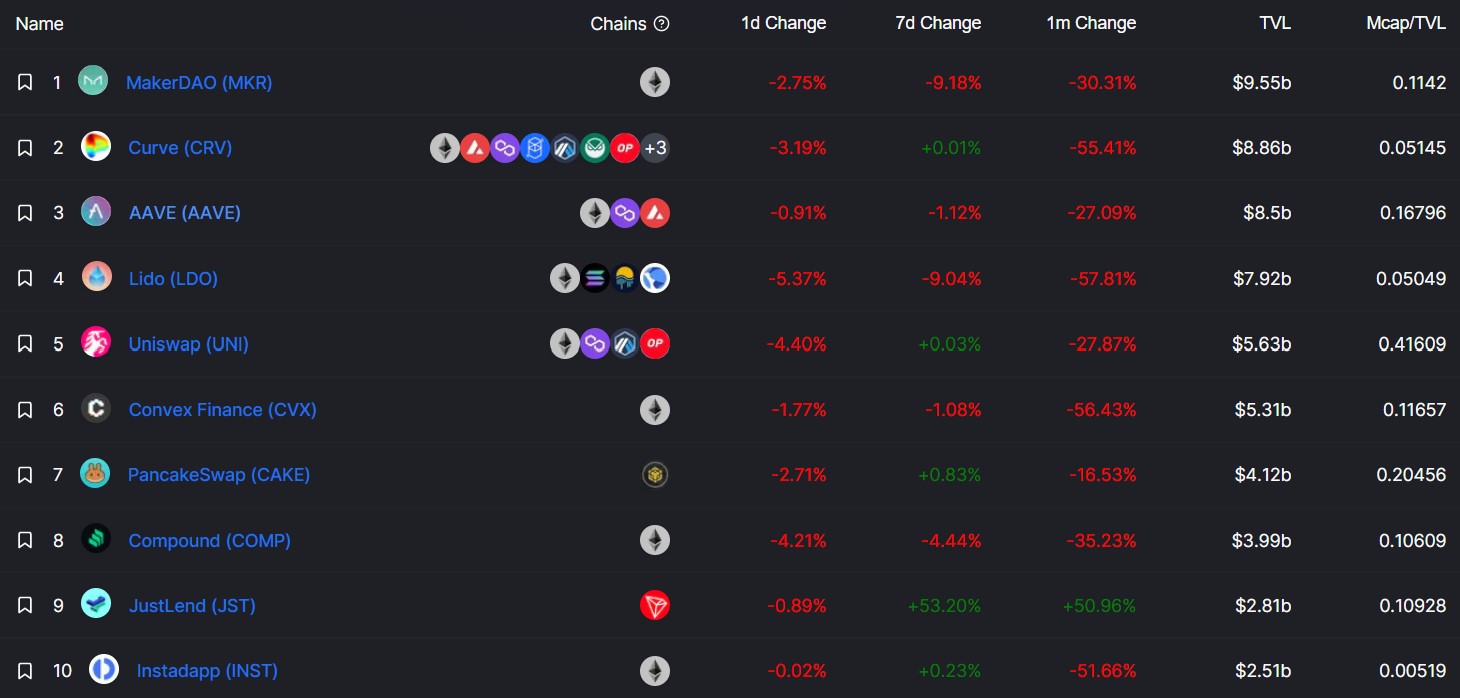The image size is (1460, 698).
Task: Click the Avalanche chain icon in AAVE row
Action: click(655, 213)
